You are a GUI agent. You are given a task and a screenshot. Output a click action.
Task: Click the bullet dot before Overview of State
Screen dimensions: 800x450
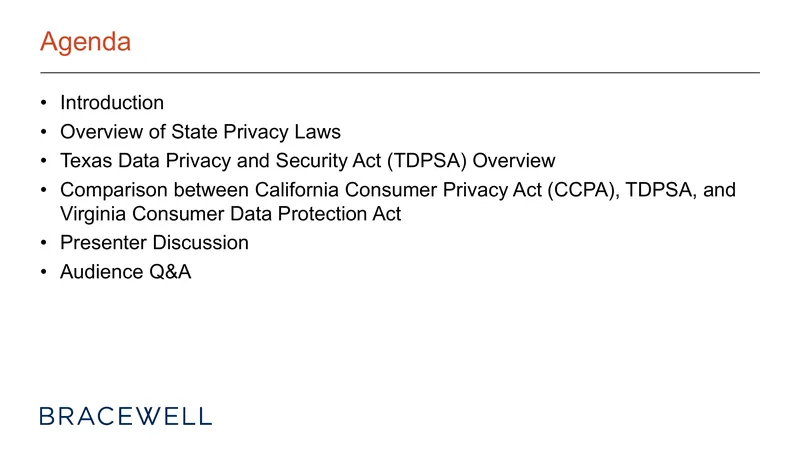tap(44, 132)
